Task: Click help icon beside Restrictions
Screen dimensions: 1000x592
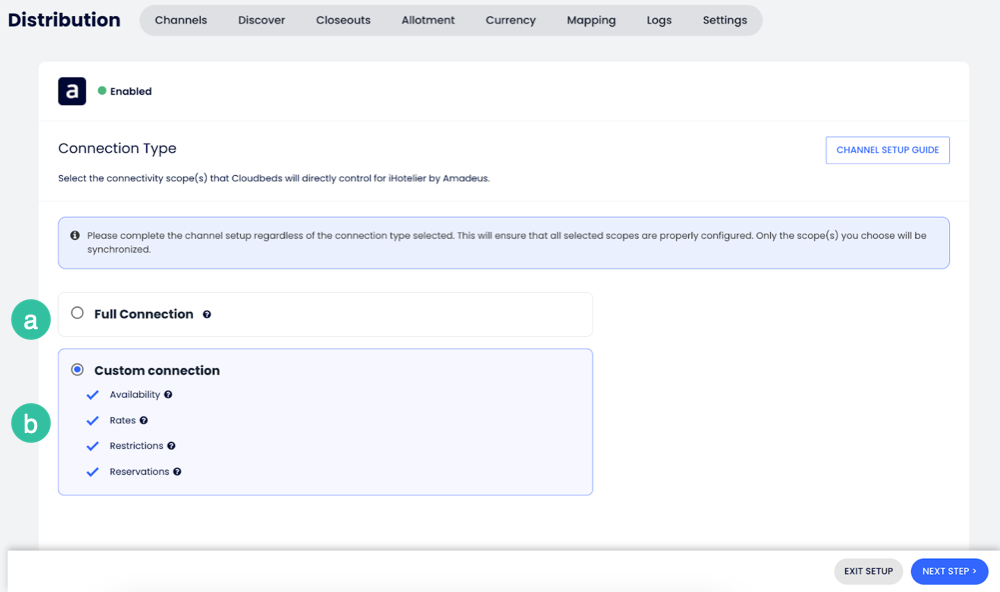Action: coord(171,446)
